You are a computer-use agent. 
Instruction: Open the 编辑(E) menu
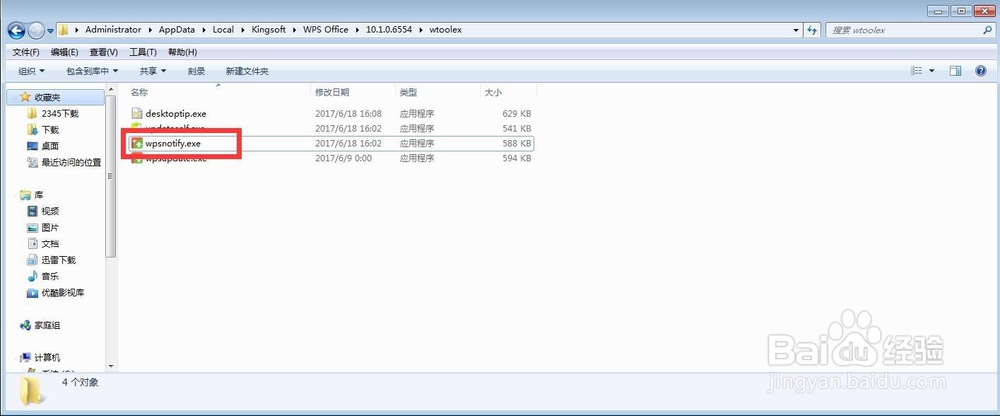[x=64, y=52]
